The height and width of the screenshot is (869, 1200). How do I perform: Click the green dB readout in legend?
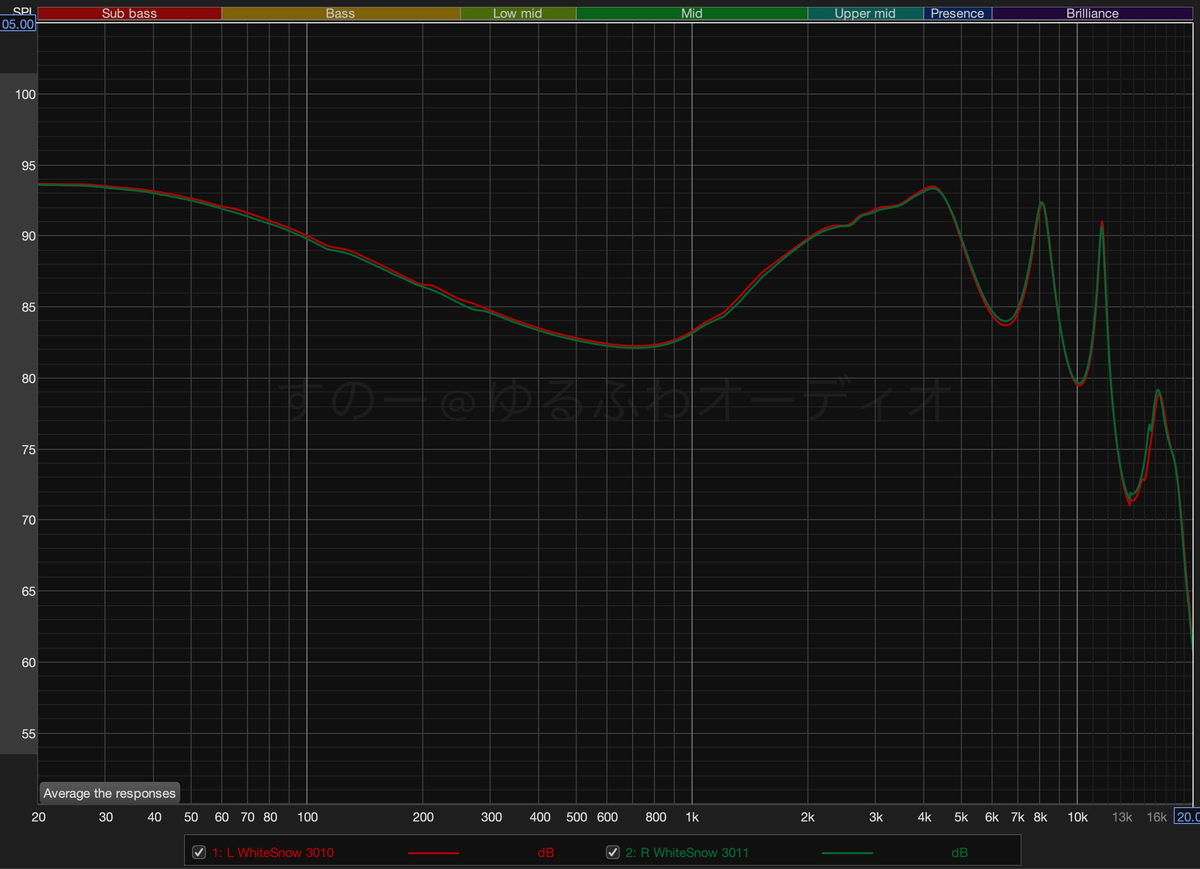click(959, 853)
